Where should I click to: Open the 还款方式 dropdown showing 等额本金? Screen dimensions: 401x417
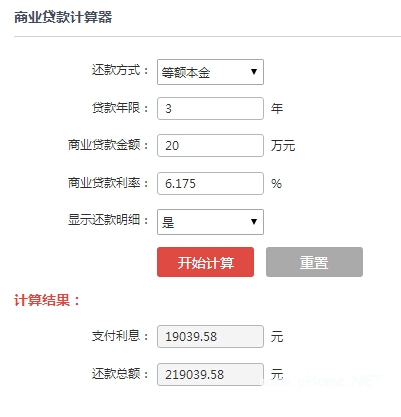pos(210,72)
